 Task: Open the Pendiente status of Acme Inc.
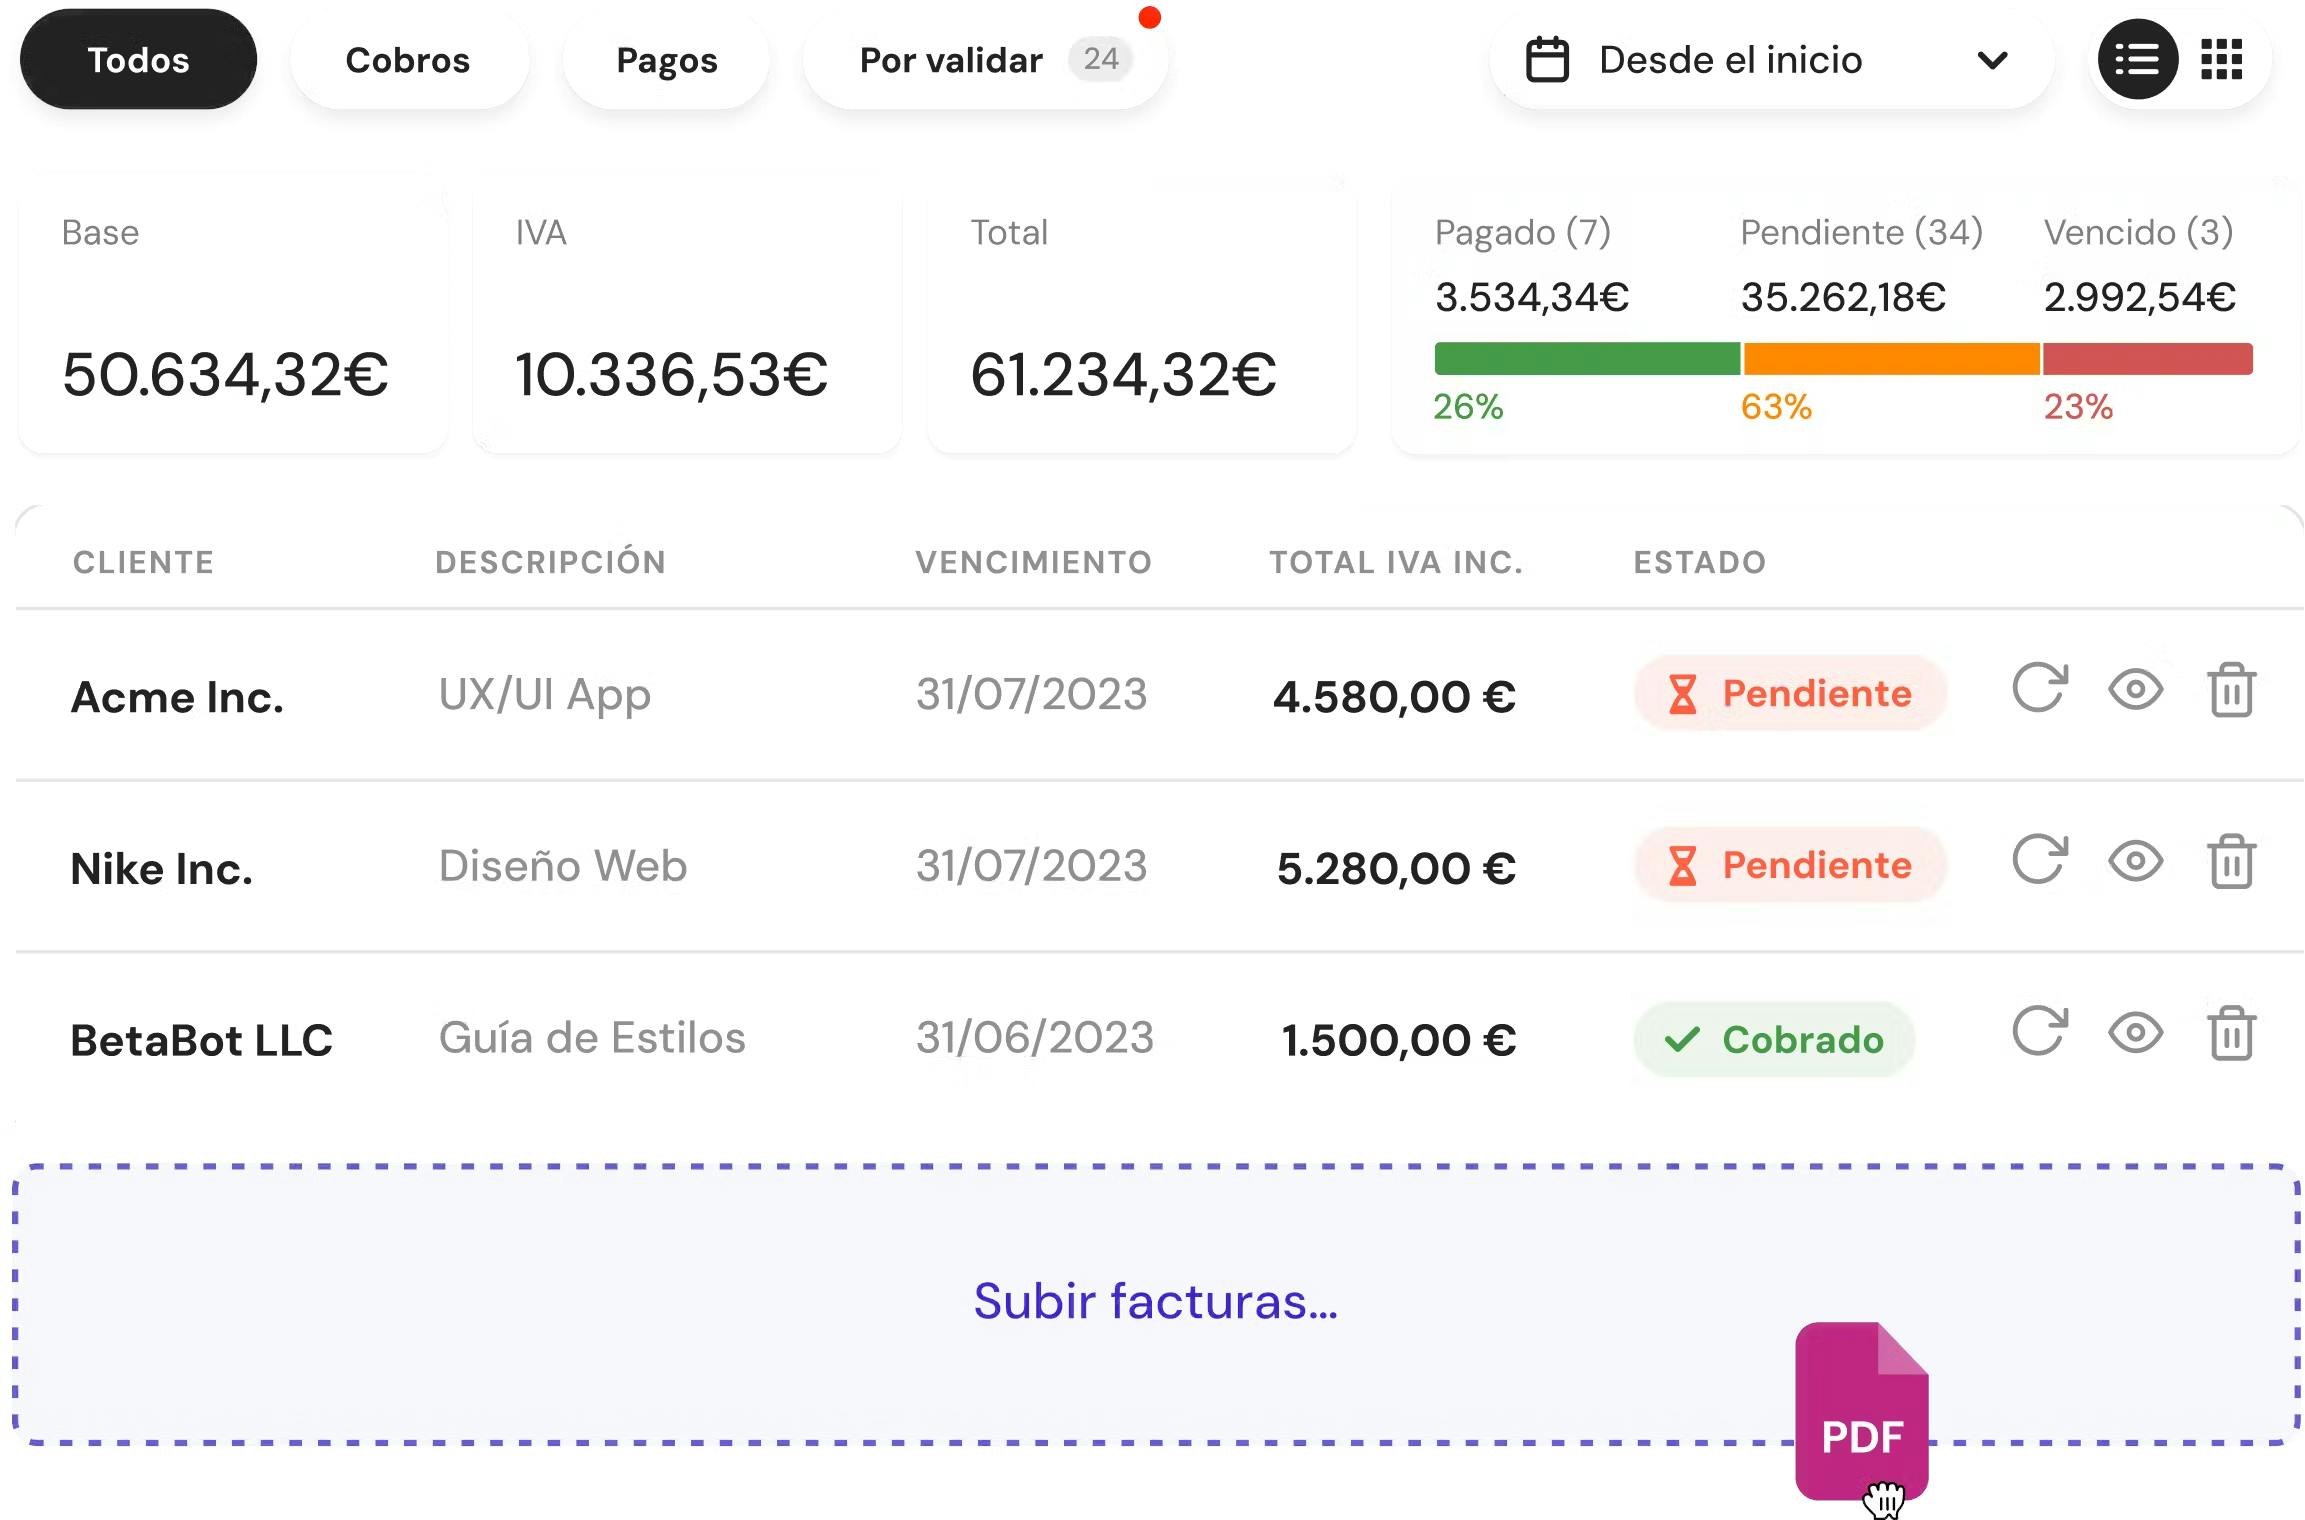1789,693
